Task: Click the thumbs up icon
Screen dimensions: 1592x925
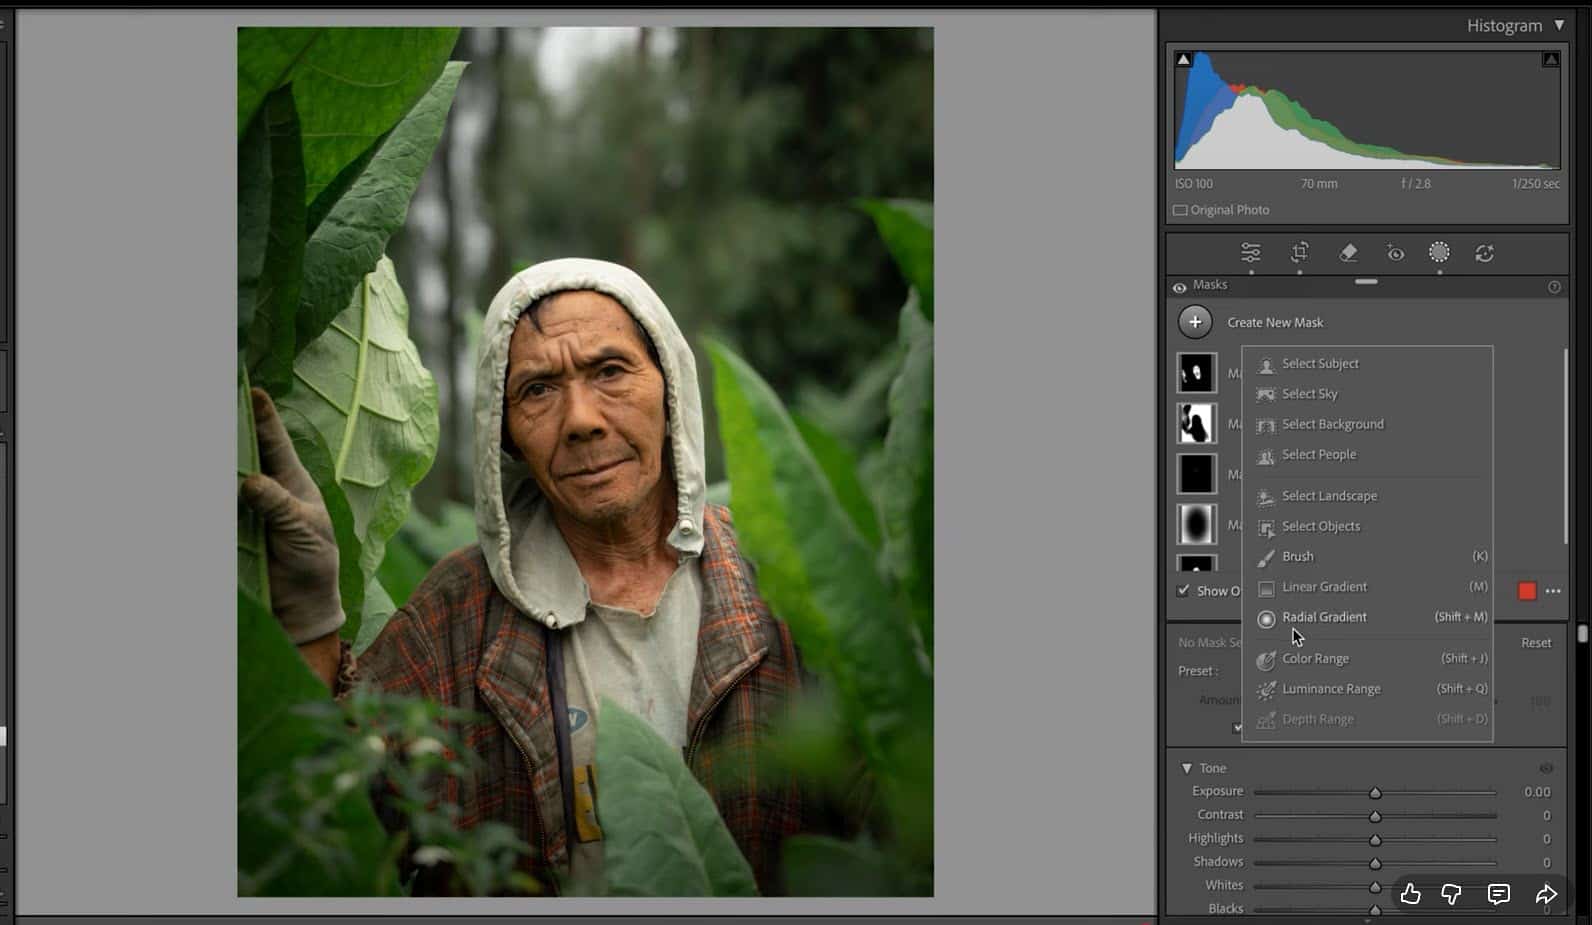Action: click(1410, 894)
